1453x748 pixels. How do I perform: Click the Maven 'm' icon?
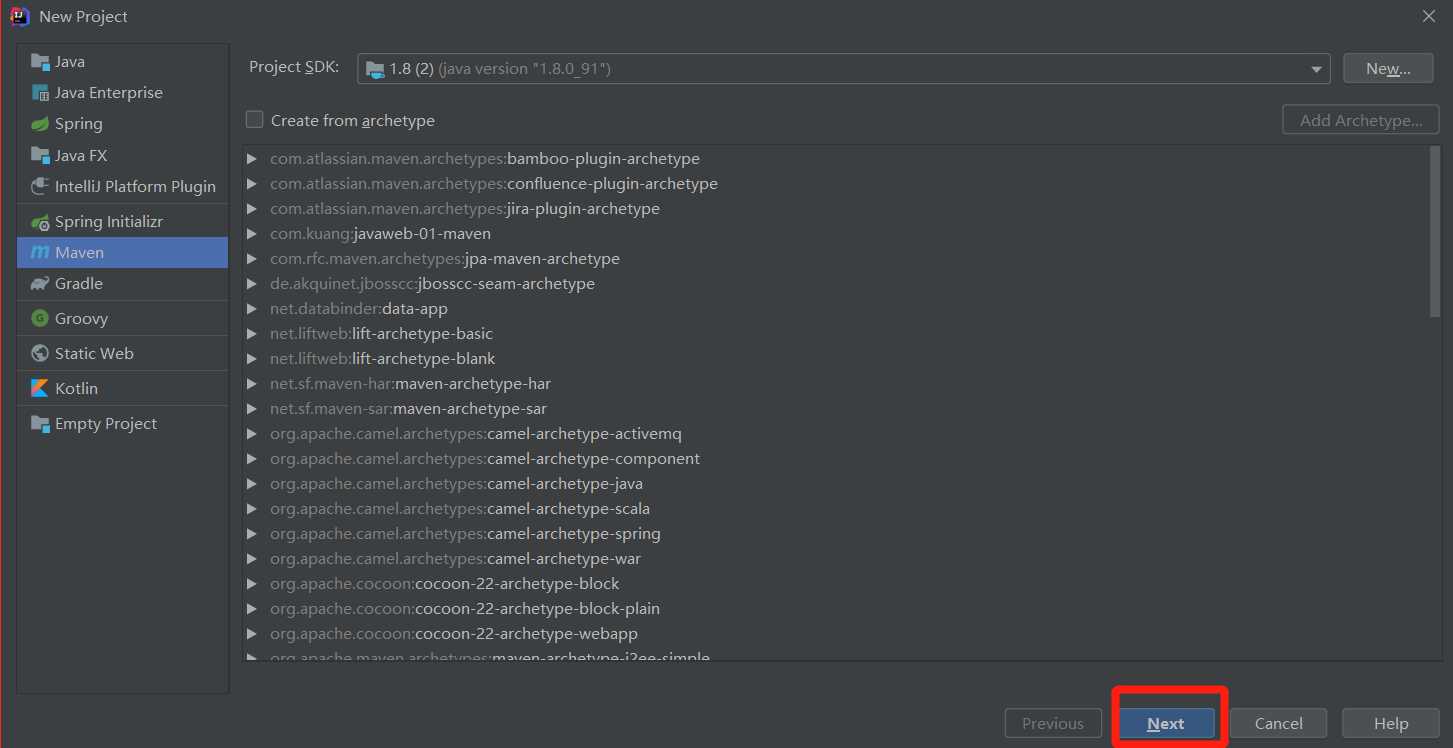click(40, 253)
